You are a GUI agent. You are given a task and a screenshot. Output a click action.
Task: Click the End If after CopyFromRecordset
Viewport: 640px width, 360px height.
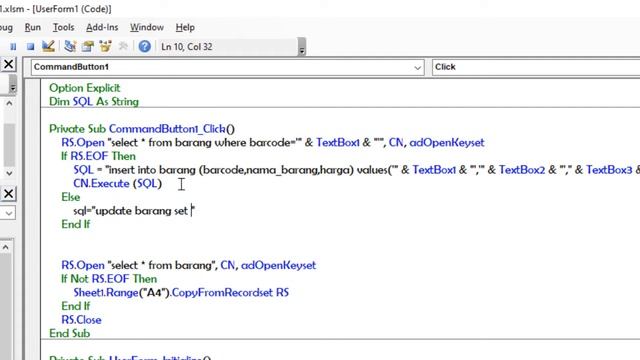(x=76, y=306)
